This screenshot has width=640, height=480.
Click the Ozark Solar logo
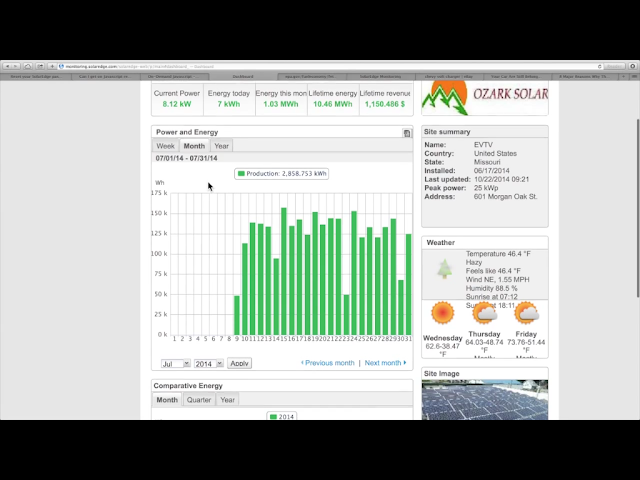click(x=485, y=98)
